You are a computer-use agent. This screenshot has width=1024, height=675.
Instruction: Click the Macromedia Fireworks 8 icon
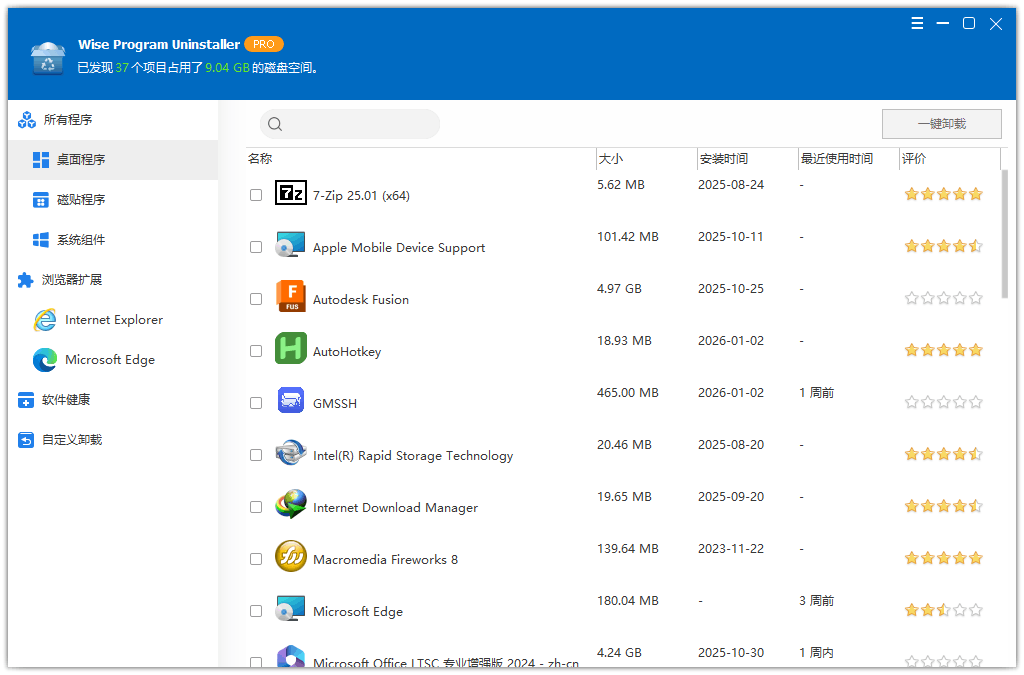click(290, 558)
